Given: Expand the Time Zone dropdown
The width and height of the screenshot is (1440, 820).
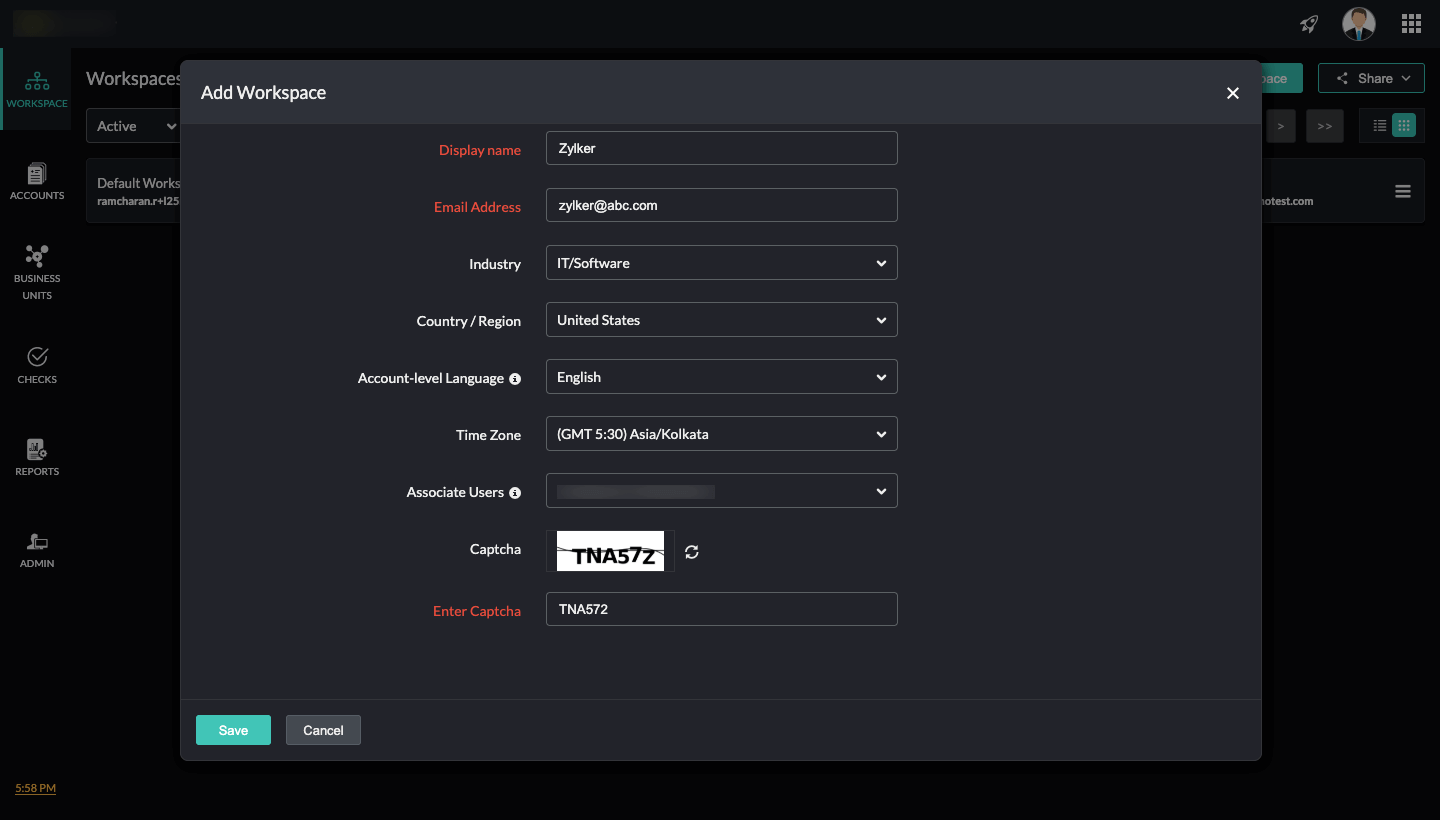Looking at the screenshot, I should [721, 433].
